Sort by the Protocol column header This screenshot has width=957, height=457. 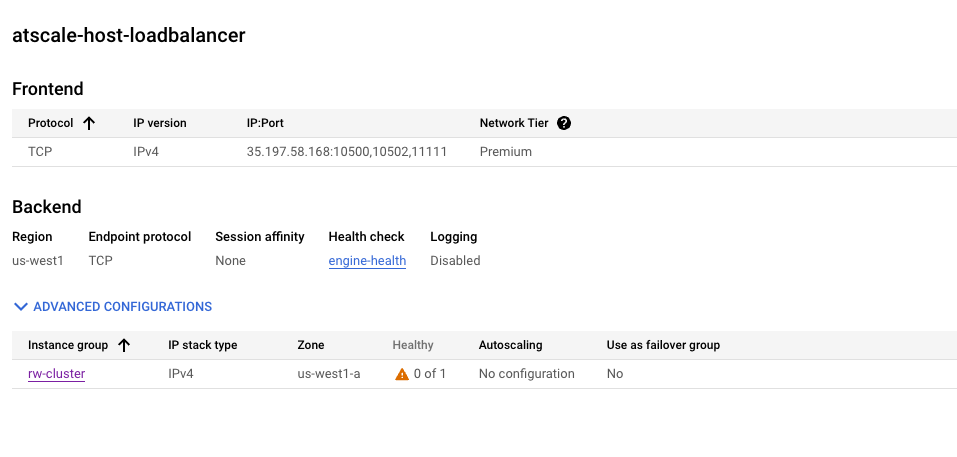[x=51, y=123]
